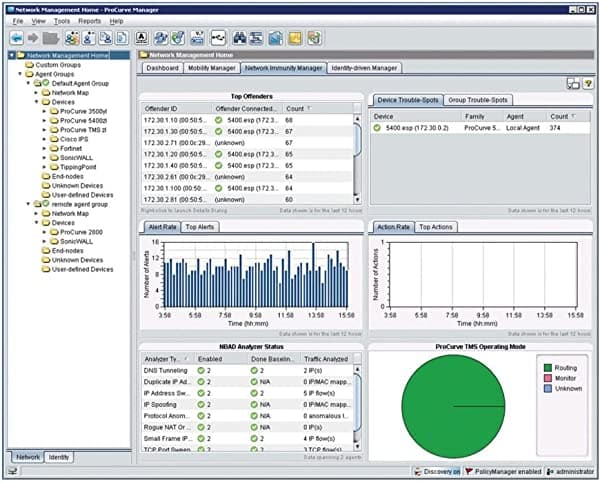Collapse the Network Management Home tree root
Image resolution: width=600 pixels, height=483 pixels.
[x=12, y=55]
